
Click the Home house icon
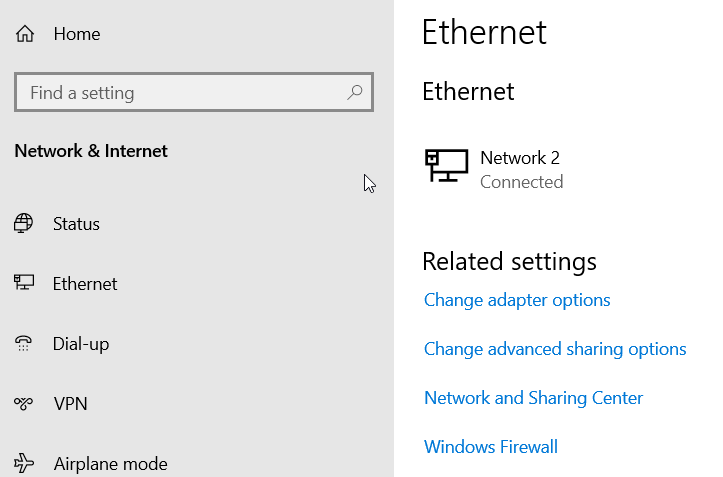(x=25, y=34)
